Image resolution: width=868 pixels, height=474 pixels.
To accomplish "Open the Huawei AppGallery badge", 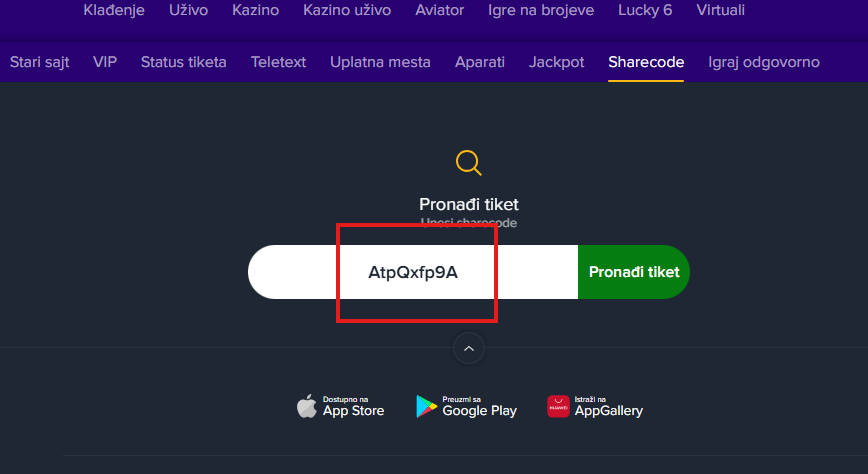I will (x=595, y=406).
